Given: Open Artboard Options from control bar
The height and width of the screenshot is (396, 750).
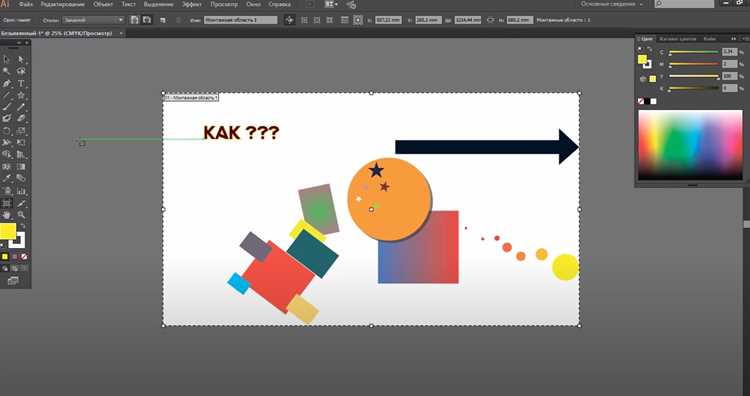Looking at the screenshot, I should point(344,20).
